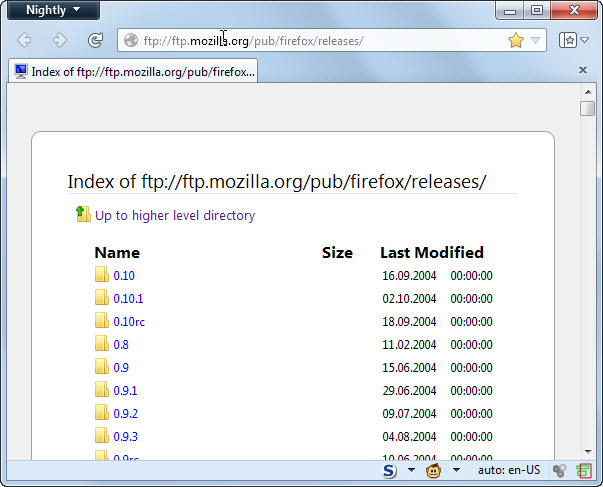
Task: Open the Nightly application menu
Action: (53, 10)
